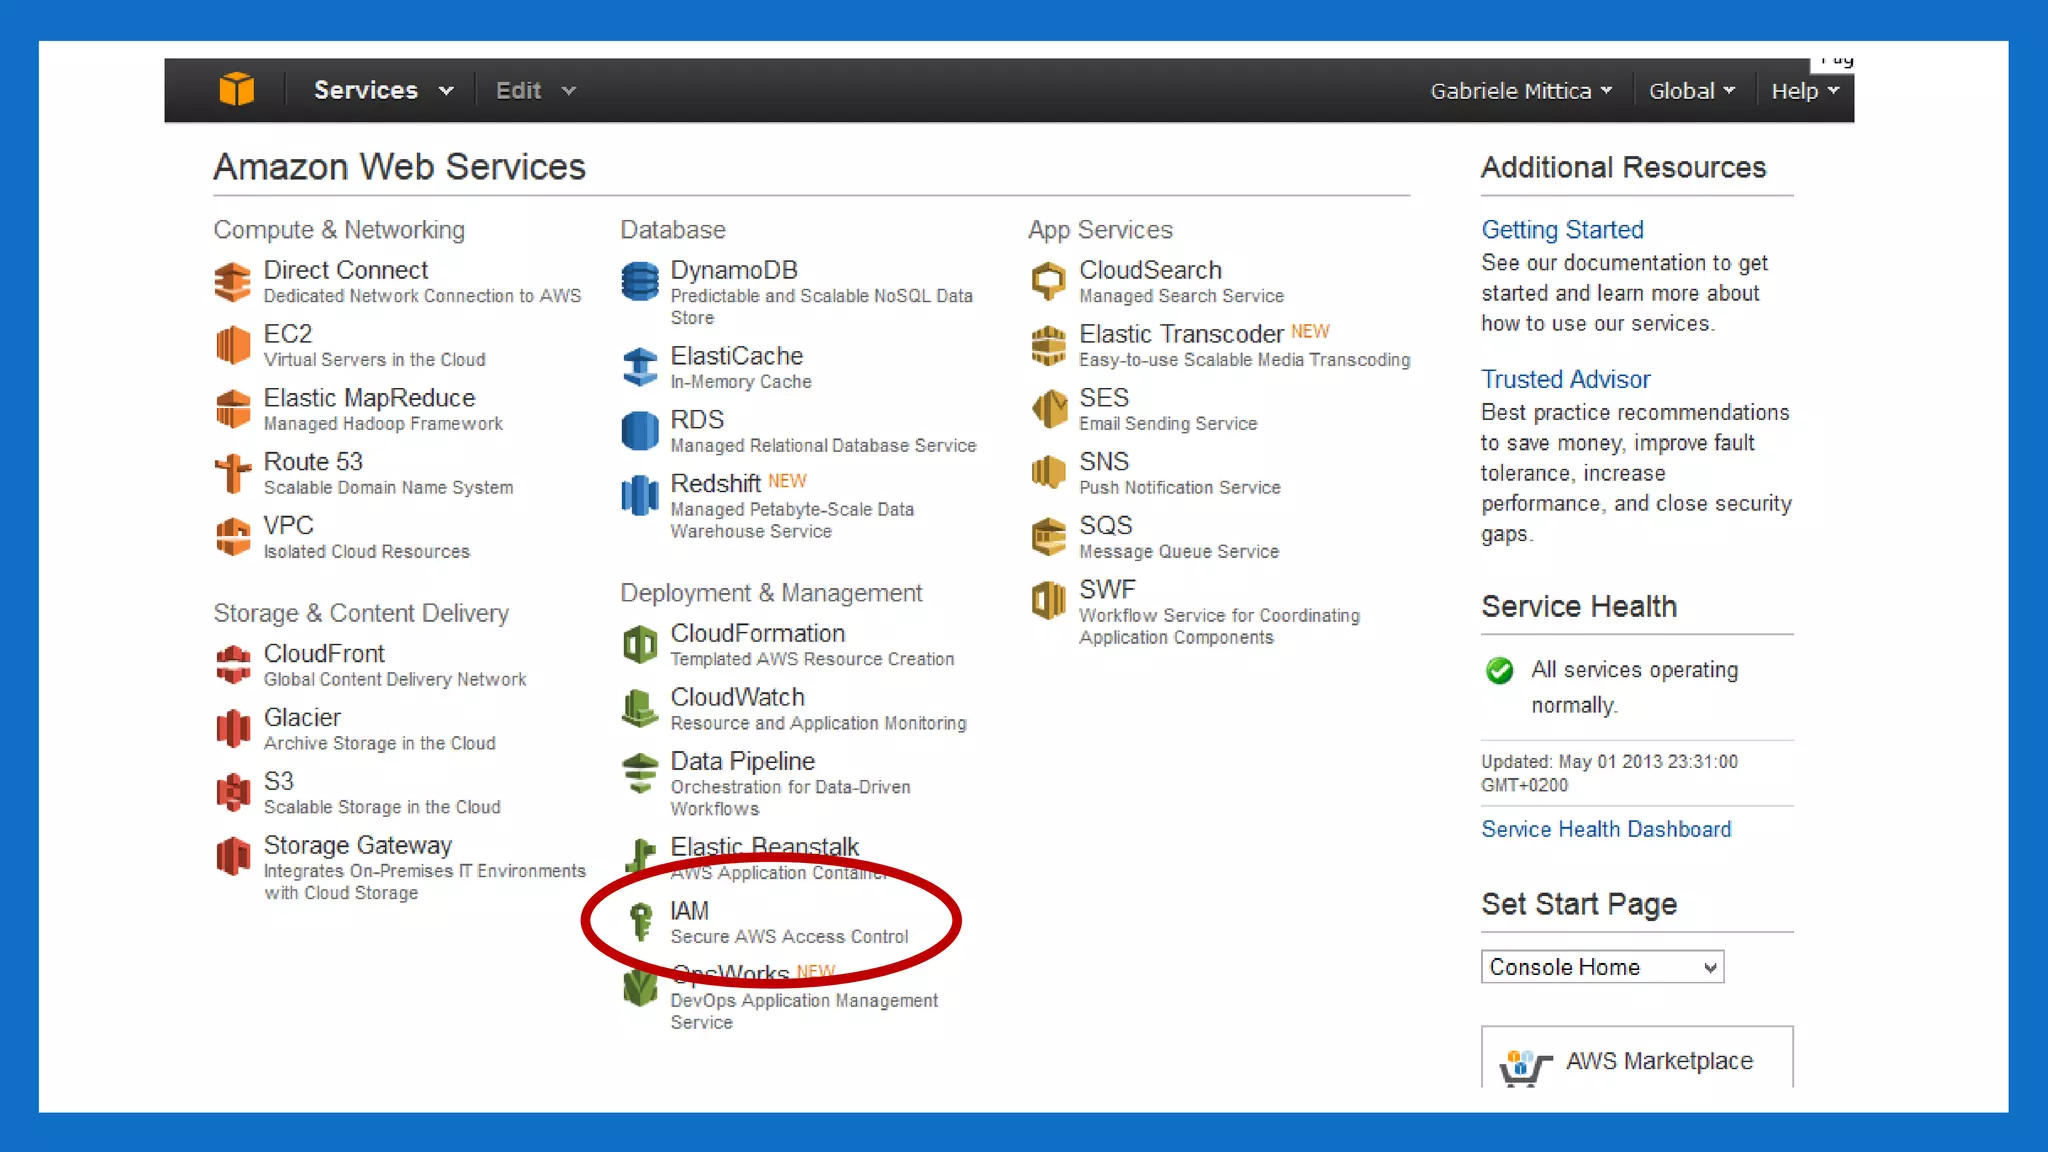Open the Redshift service icon
The width and height of the screenshot is (2048, 1152).
[x=640, y=495]
